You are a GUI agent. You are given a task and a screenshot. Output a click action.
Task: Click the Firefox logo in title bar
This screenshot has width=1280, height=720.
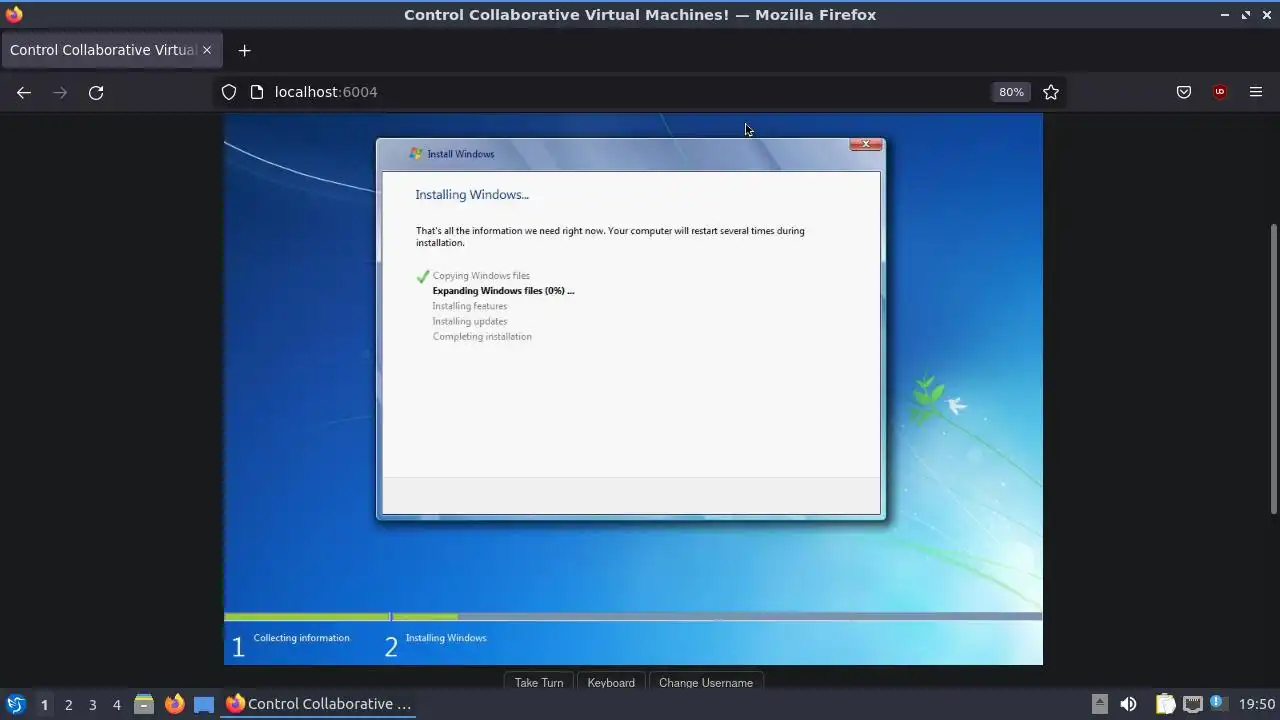pyautogui.click(x=14, y=14)
